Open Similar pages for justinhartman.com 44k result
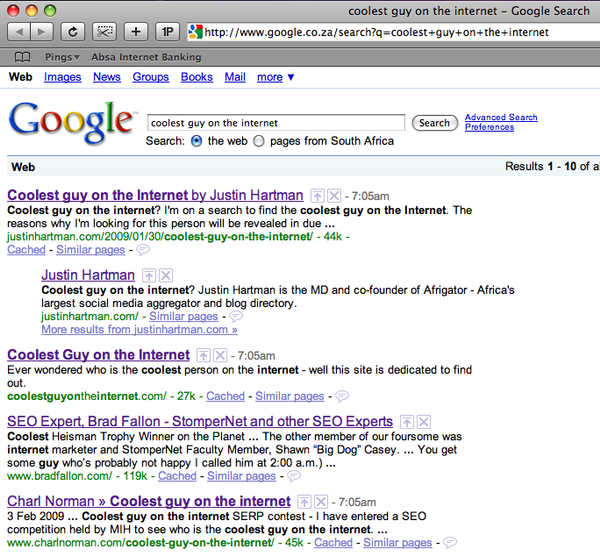The height and width of the screenshot is (556, 600). 91,250
